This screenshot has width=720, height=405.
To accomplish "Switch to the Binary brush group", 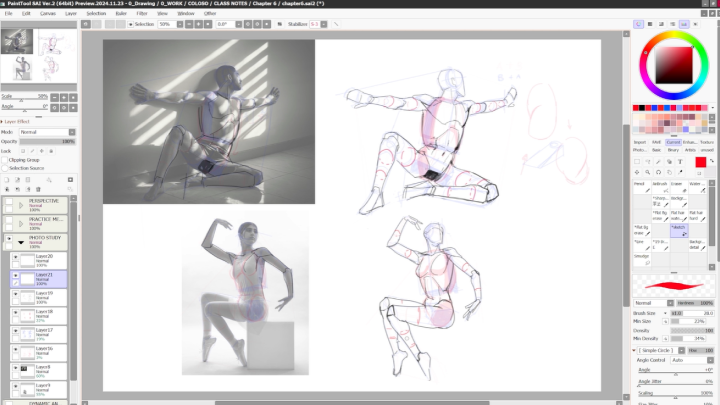I will pos(673,150).
